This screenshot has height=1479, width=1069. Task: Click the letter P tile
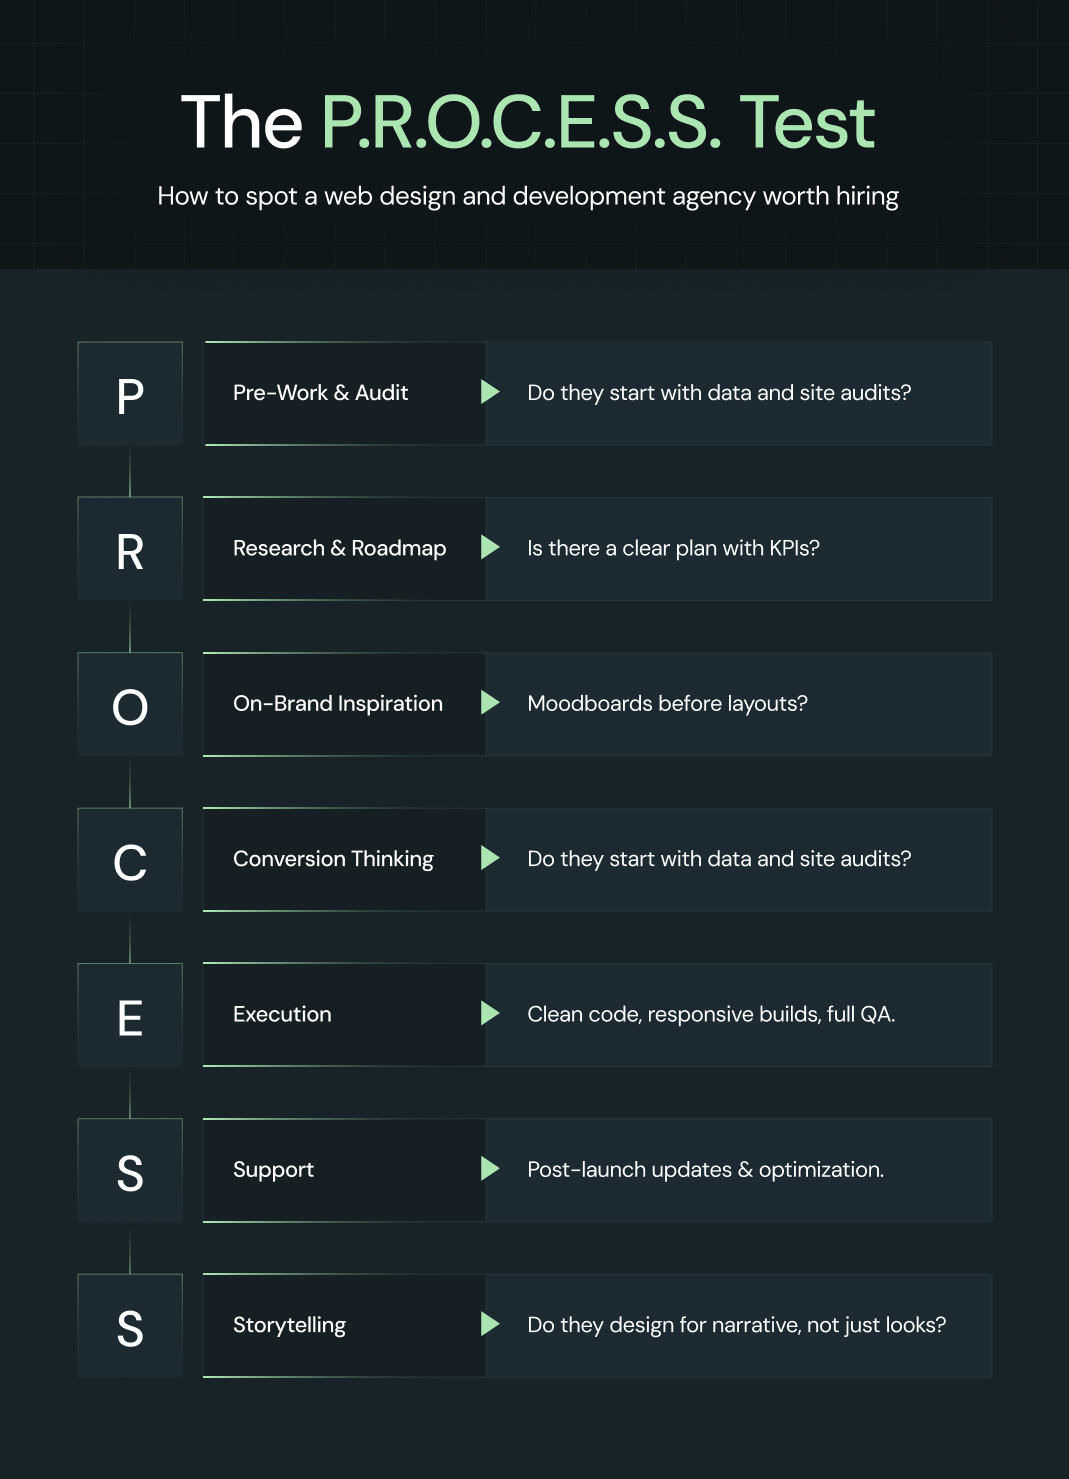coord(130,394)
